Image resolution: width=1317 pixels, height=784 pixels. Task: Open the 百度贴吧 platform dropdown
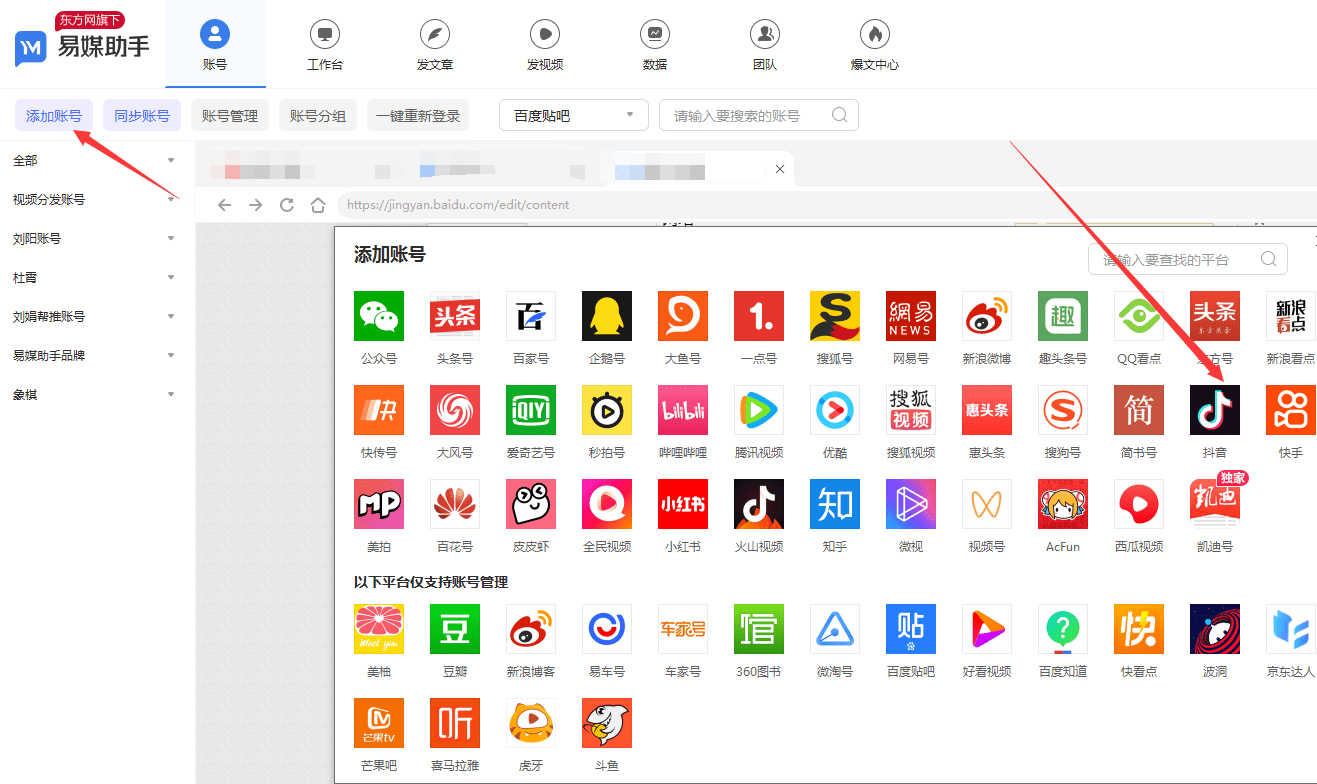click(573, 115)
